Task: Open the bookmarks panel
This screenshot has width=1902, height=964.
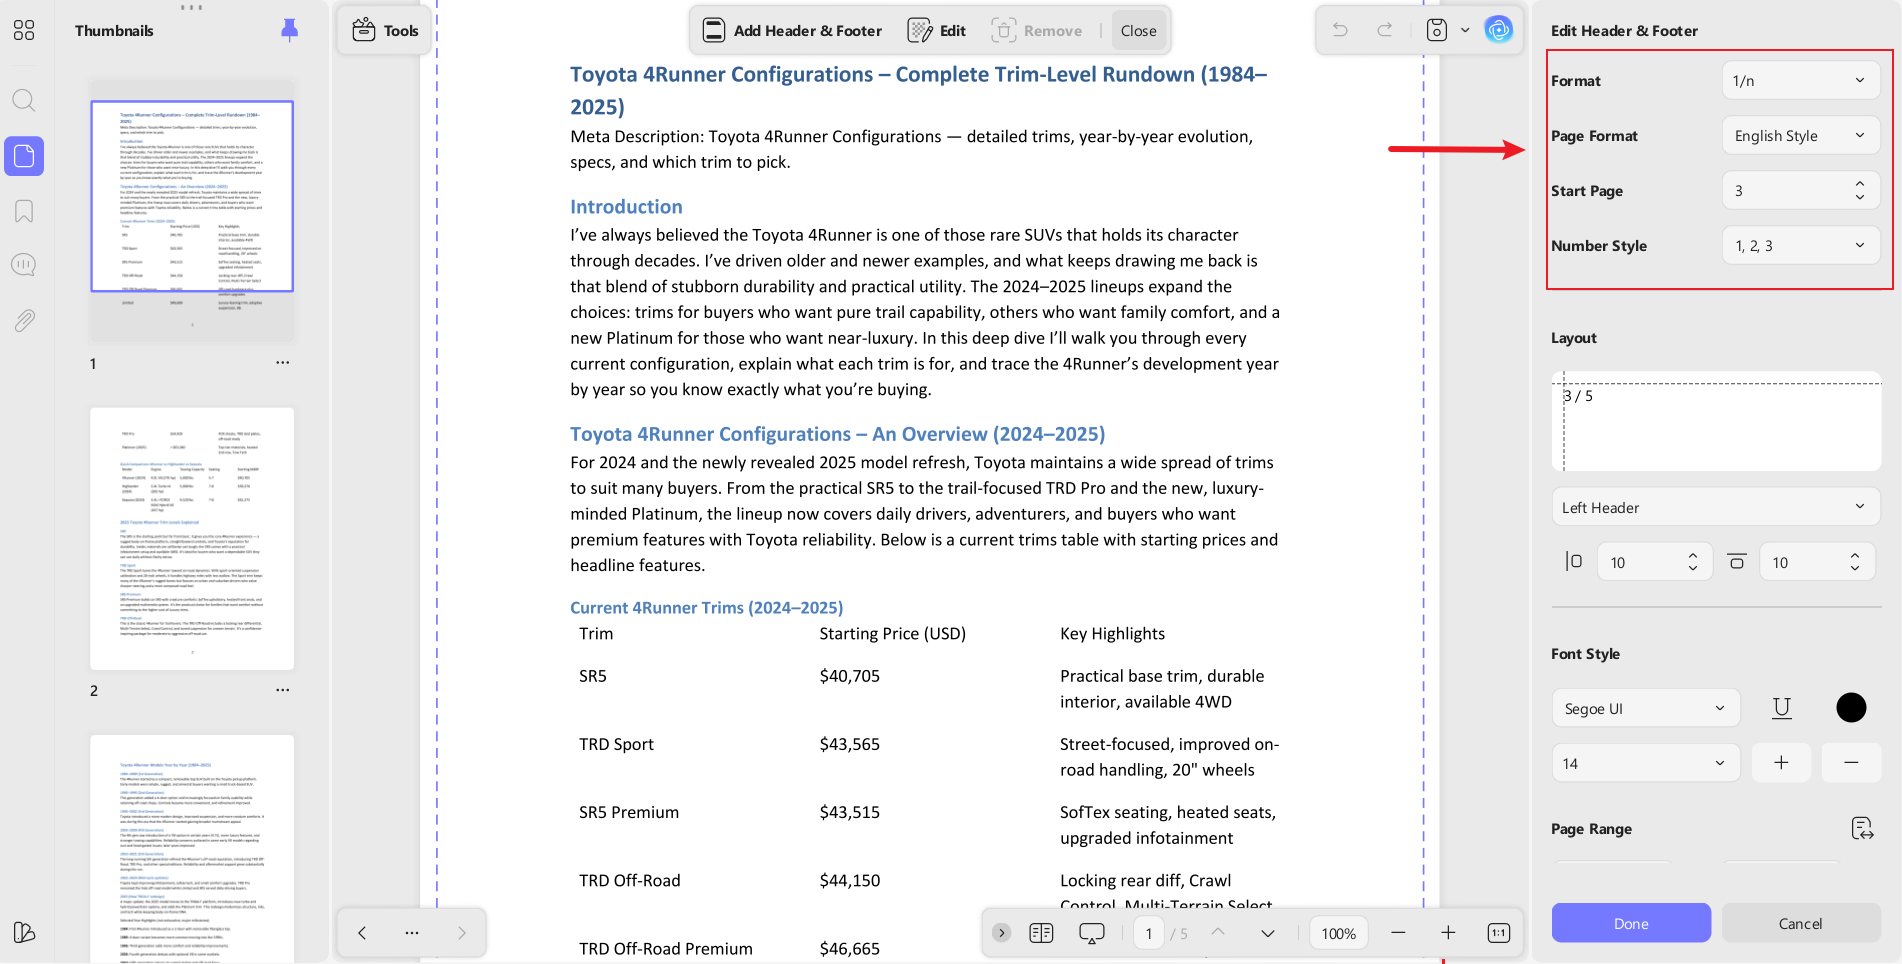Action: pos(24,211)
